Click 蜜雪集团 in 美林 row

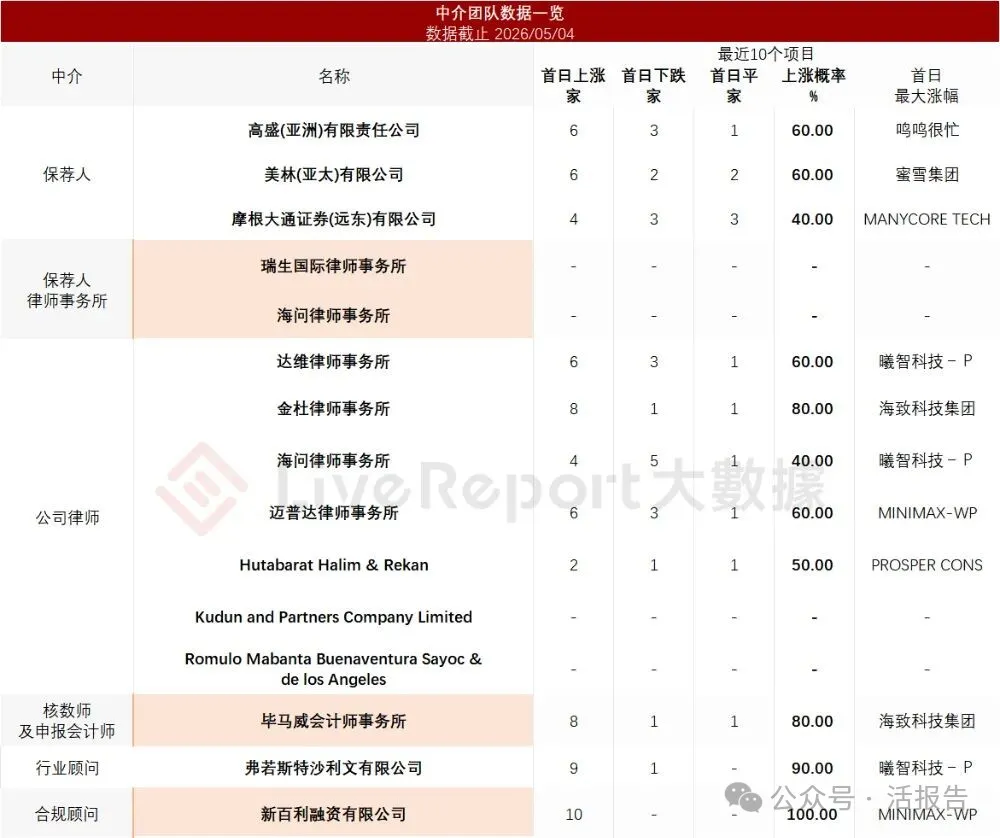(927, 174)
